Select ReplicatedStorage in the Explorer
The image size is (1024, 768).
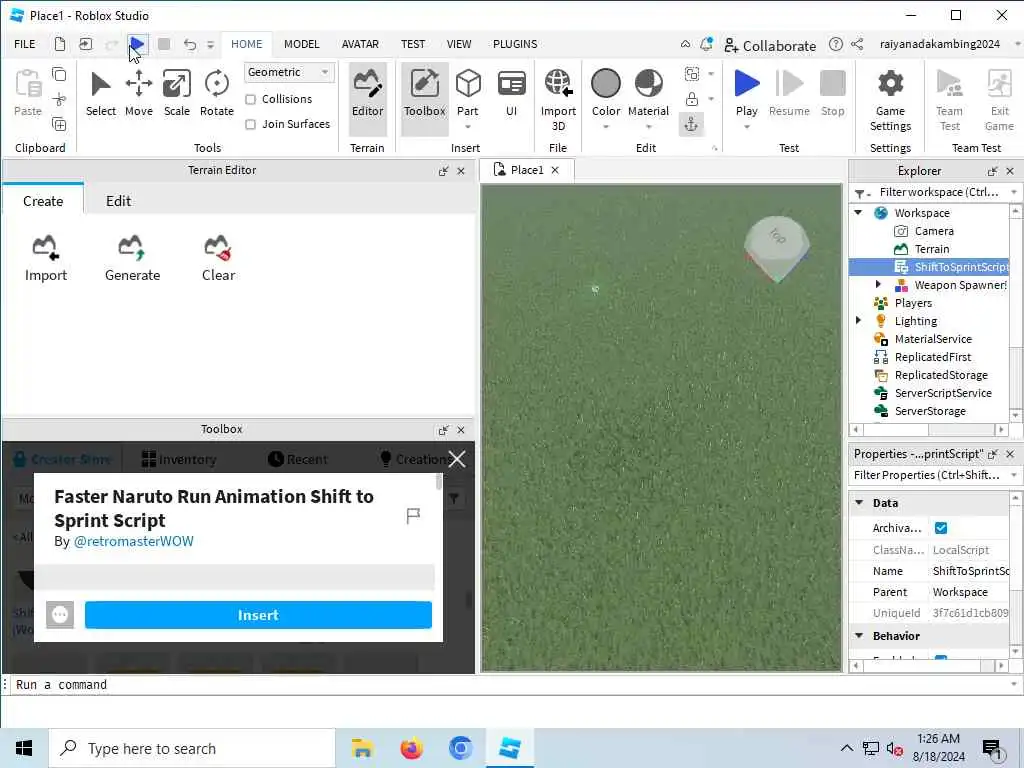[x=941, y=375]
